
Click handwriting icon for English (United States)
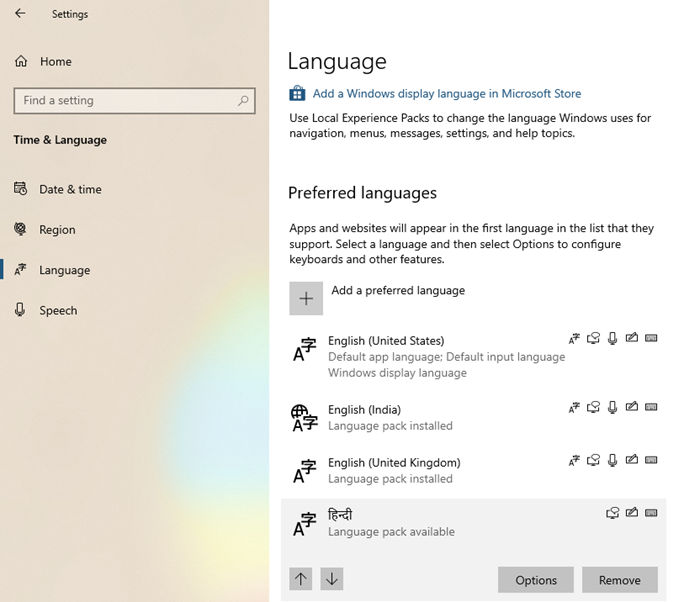[x=632, y=338]
